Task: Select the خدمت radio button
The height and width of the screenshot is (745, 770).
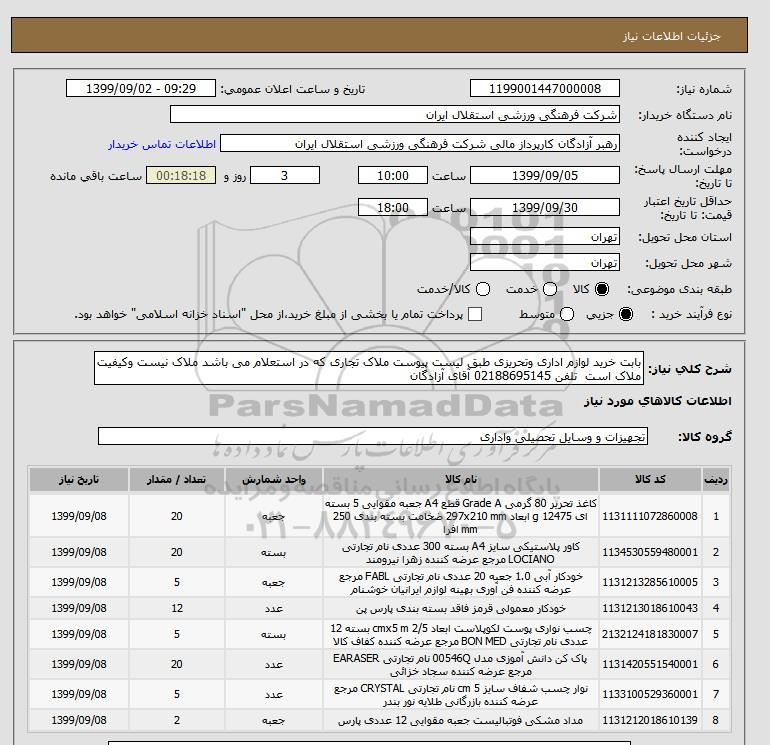Action: [x=550, y=289]
